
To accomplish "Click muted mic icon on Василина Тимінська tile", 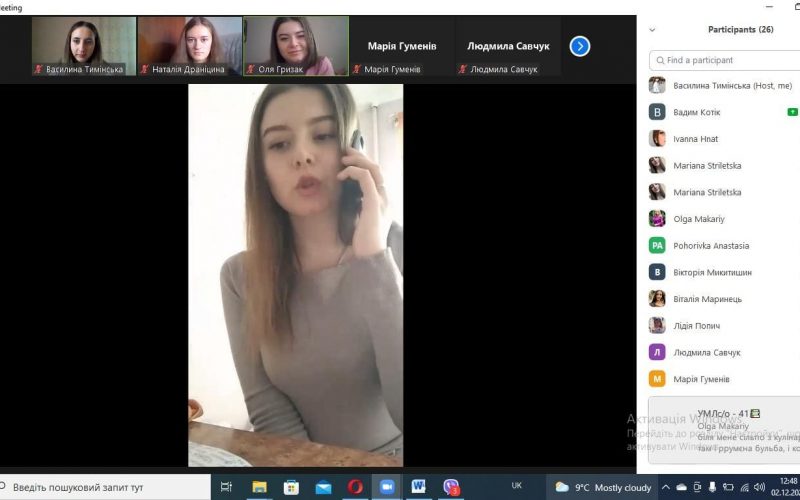I will click(39, 70).
